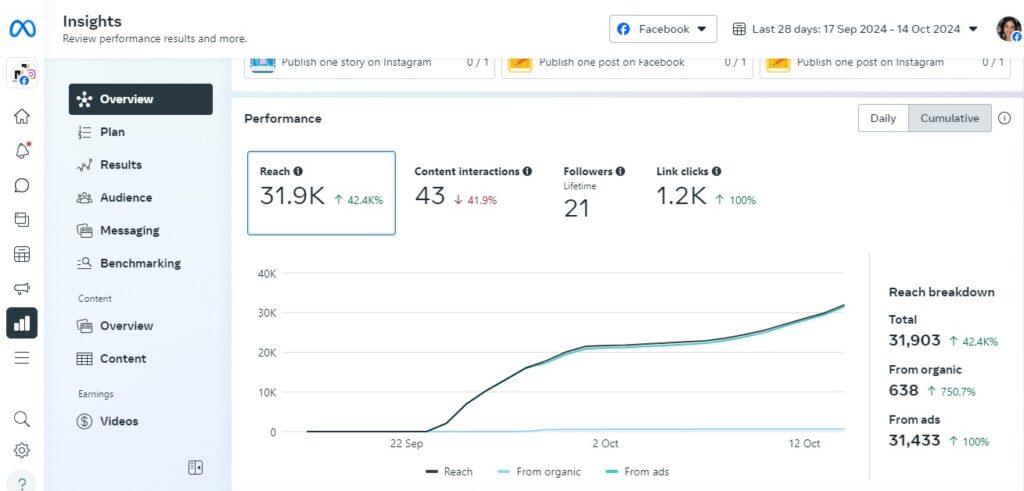Select the Content interactions metric
This screenshot has width=1024, height=491.
(x=472, y=187)
